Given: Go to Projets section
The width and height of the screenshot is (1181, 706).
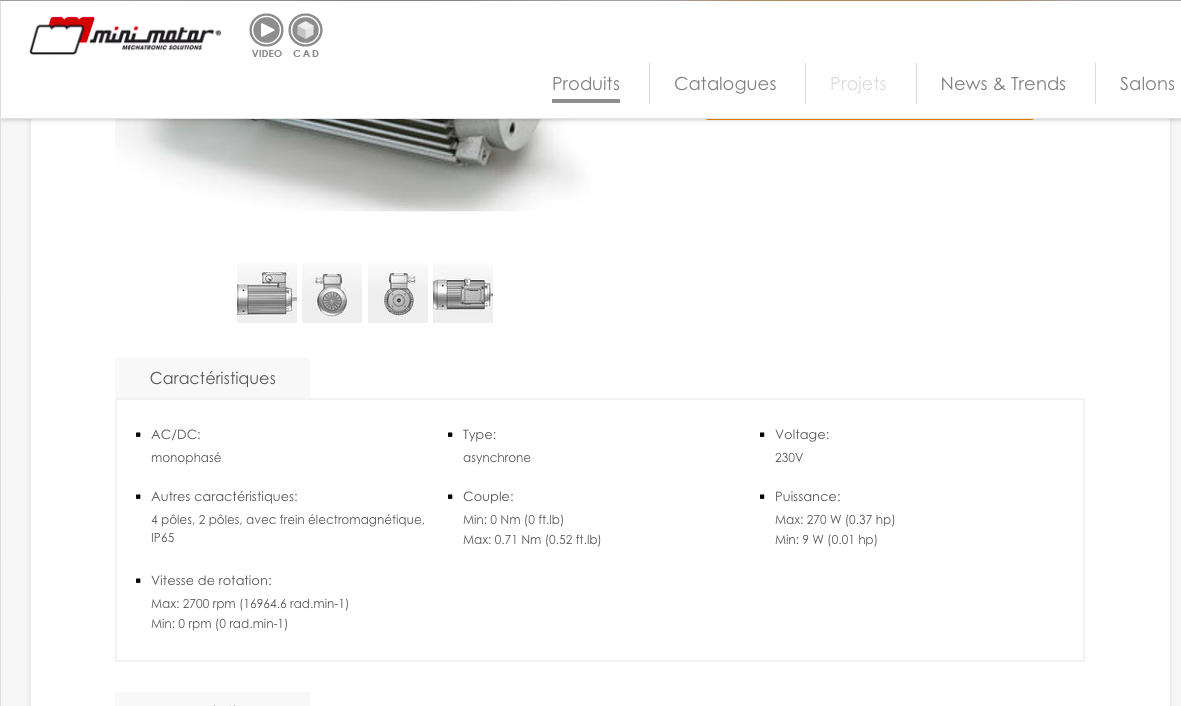Looking at the screenshot, I should (858, 84).
